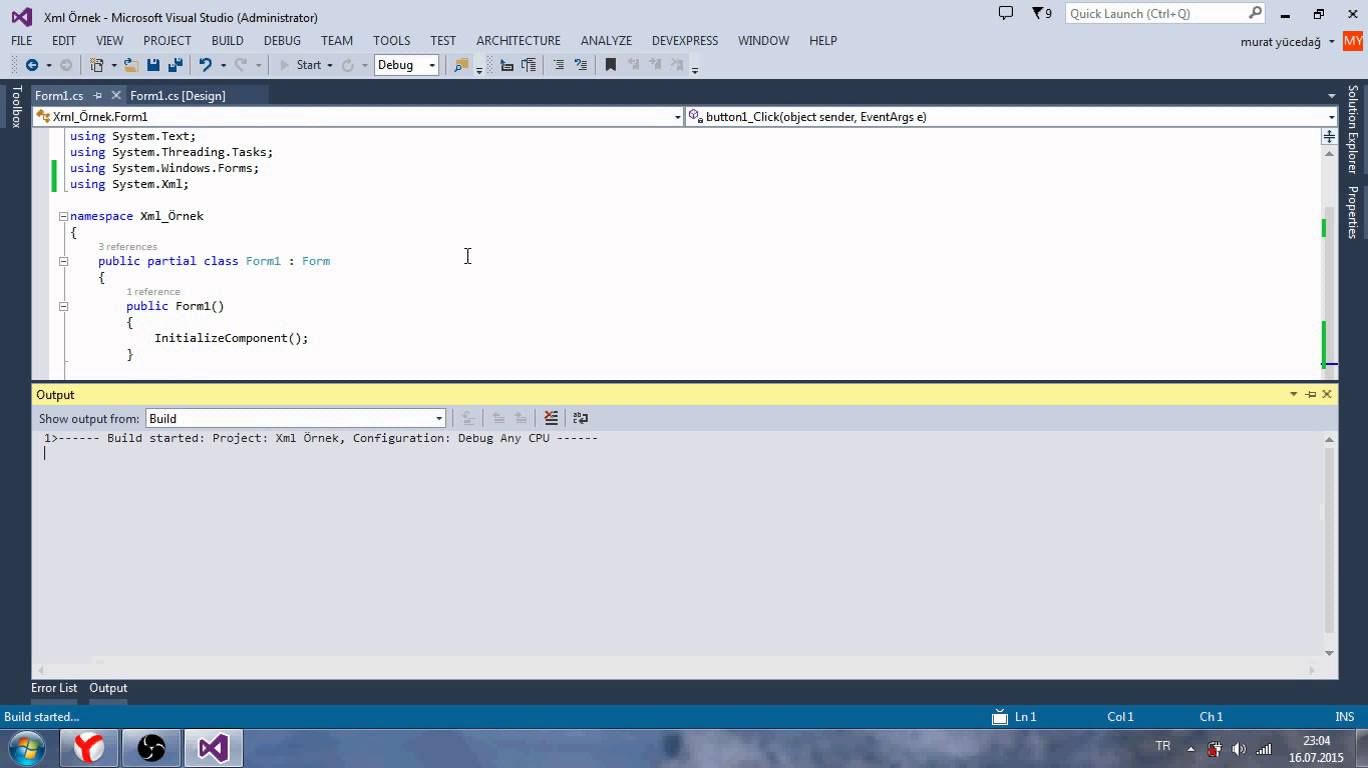Image resolution: width=1368 pixels, height=768 pixels.
Task: Open the BUILD menu
Action: pyautogui.click(x=227, y=41)
